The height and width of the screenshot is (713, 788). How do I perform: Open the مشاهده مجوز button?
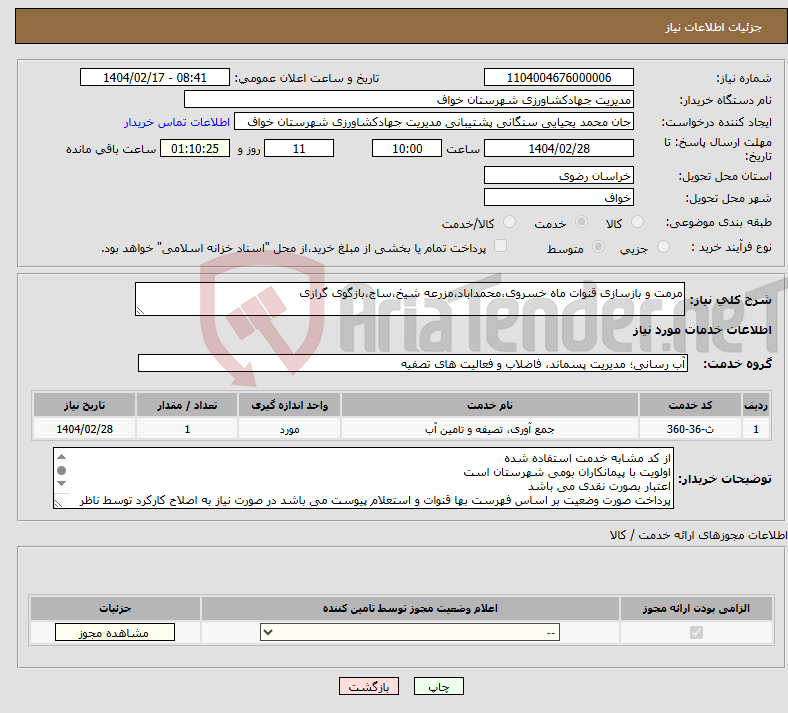pyautogui.click(x=115, y=633)
